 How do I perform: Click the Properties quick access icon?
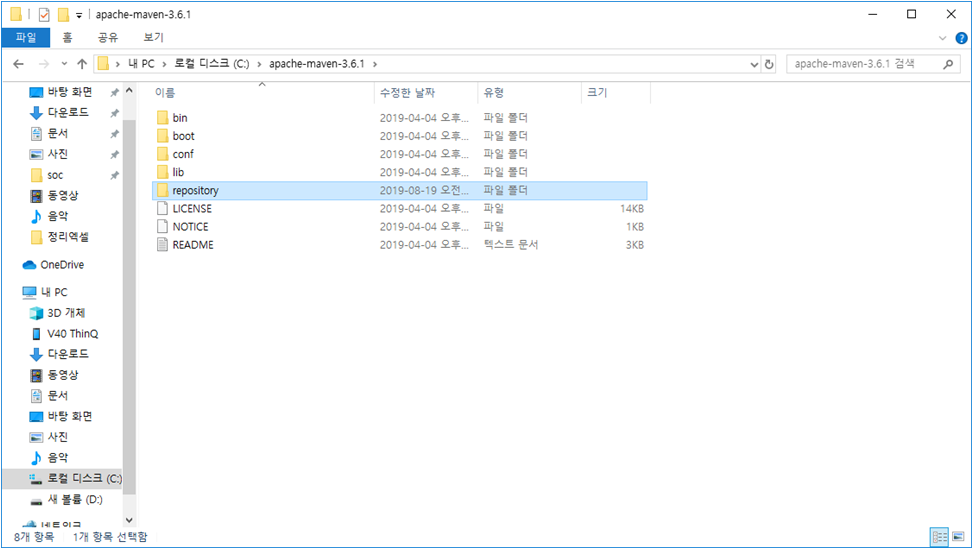coord(44,14)
